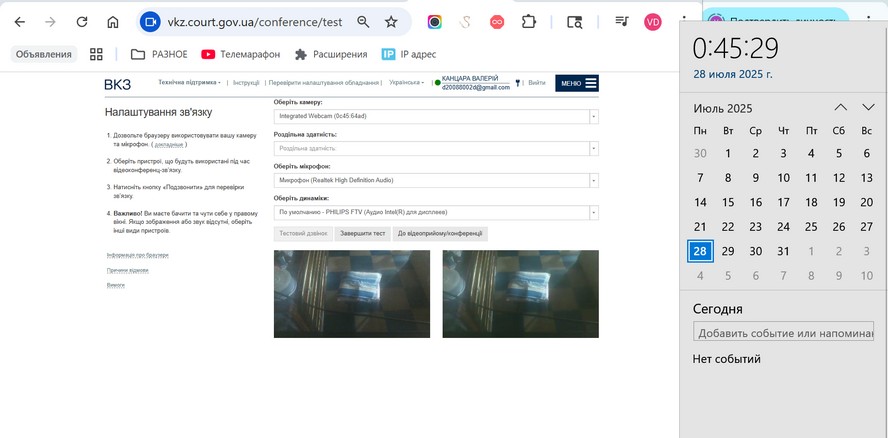Screen dimensions: 888x438
Task: Open the Расширения bookmark
Action: (331, 54)
